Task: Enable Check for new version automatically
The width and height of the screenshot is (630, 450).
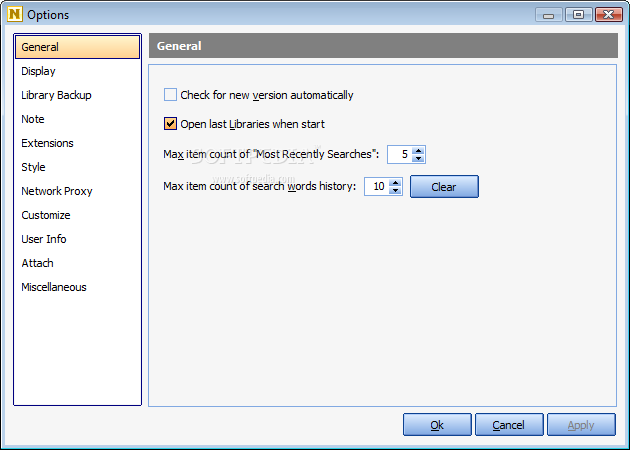Action: (170, 95)
